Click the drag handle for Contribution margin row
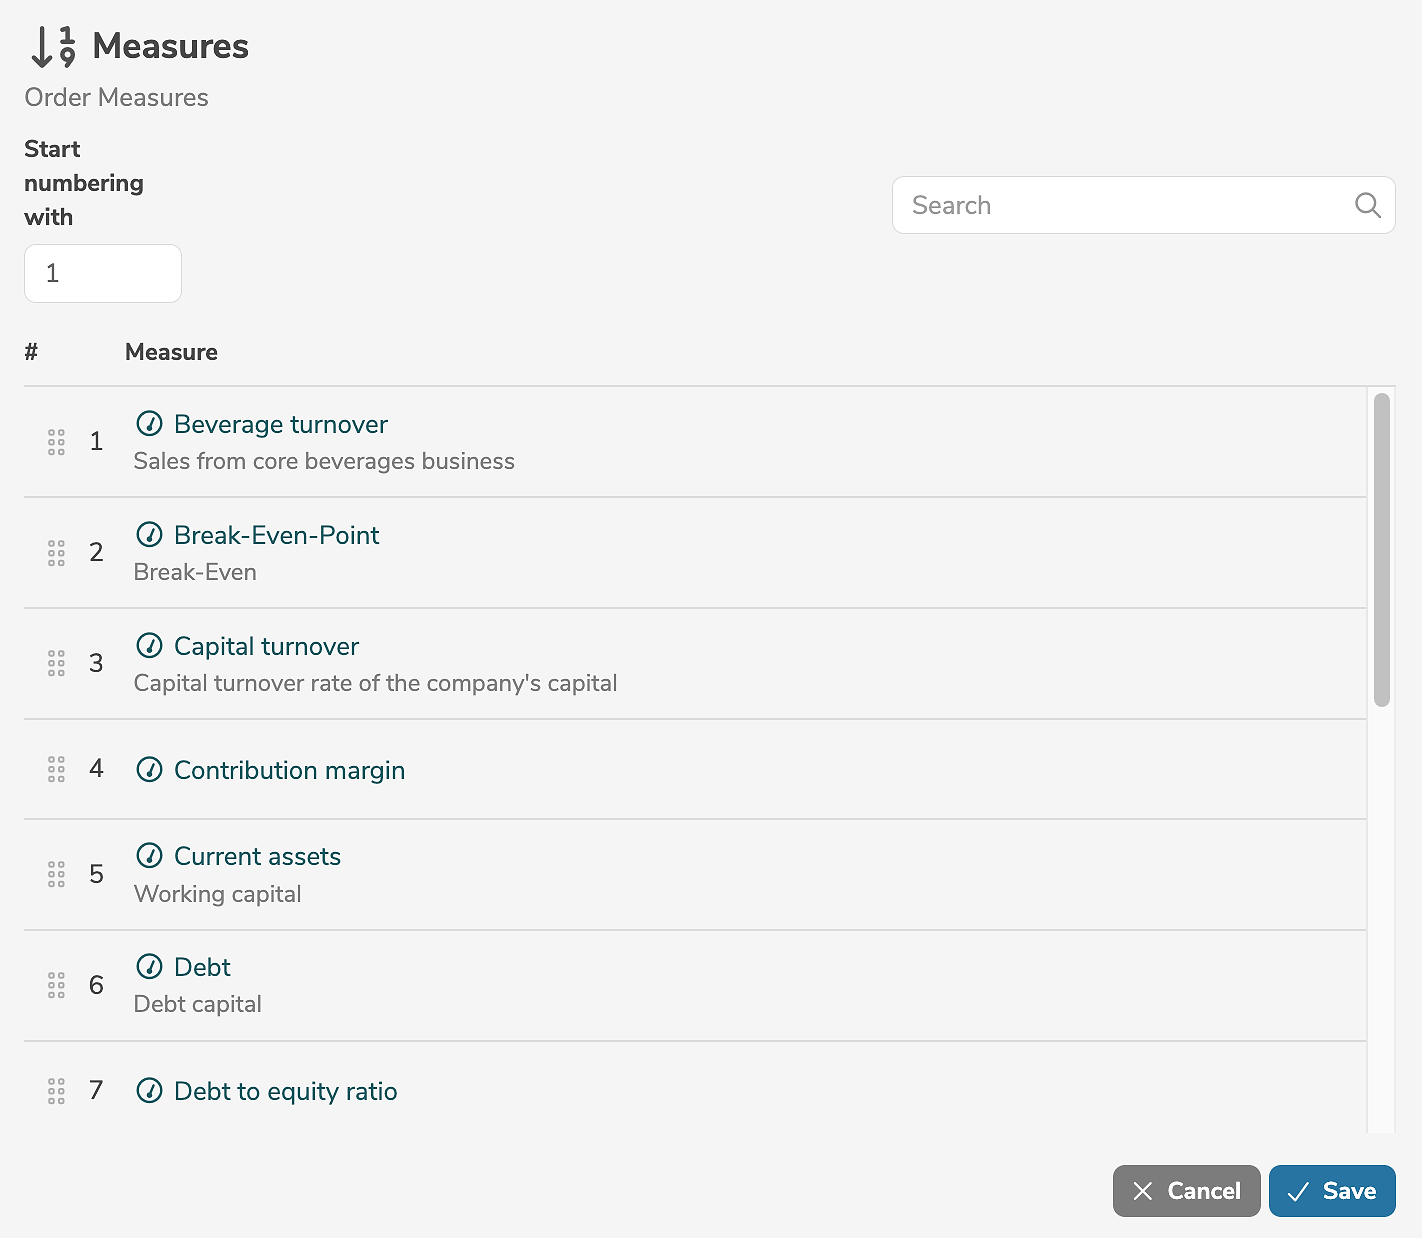The height and width of the screenshot is (1238, 1422). tap(56, 769)
